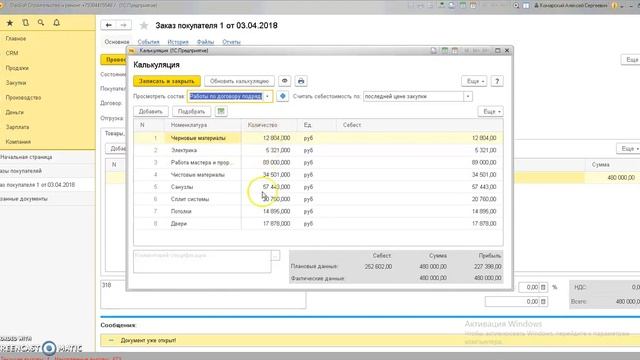Image resolution: width=640 pixels, height=360 pixels.
Task: Click the Добавить button in Калькуляция
Action: click(x=150, y=111)
